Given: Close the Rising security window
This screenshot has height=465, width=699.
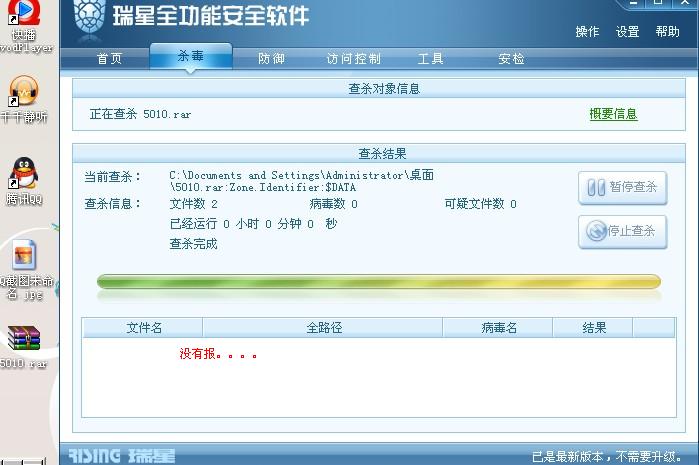Looking at the screenshot, I should tap(686, 3).
